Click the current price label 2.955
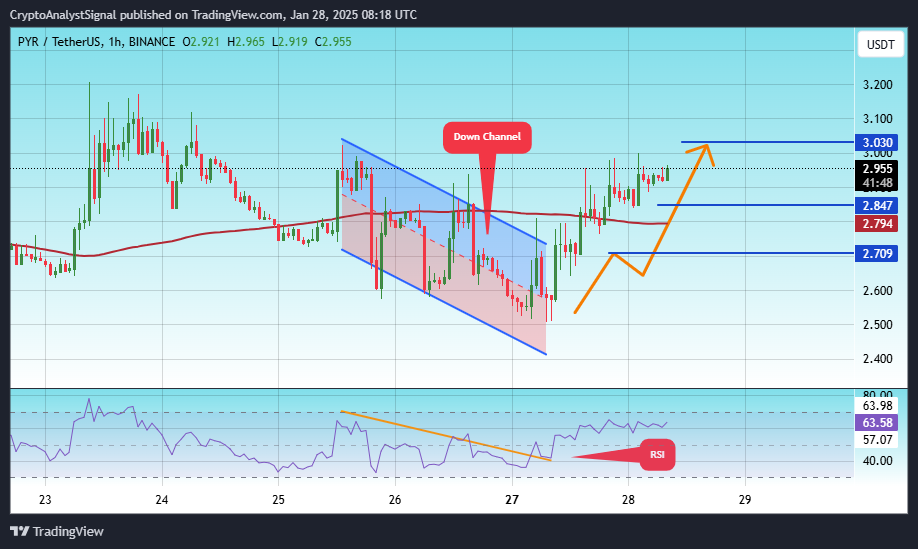The height and width of the screenshot is (549, 918). point(876,169)
